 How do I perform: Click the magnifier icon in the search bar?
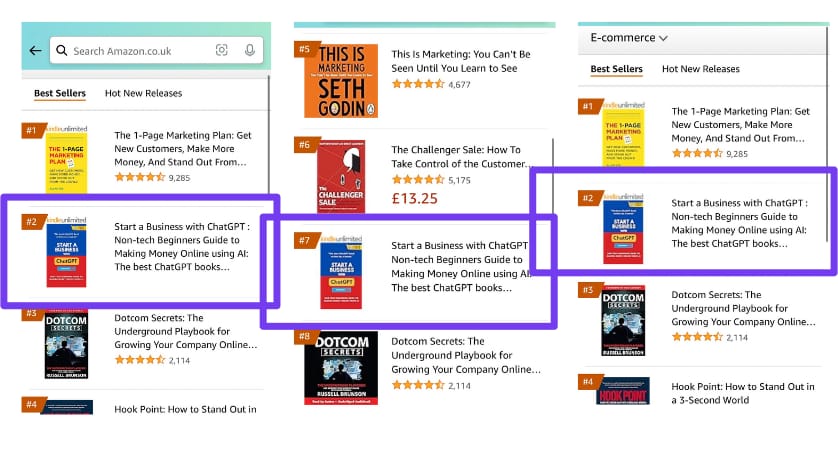pos(62,51)
